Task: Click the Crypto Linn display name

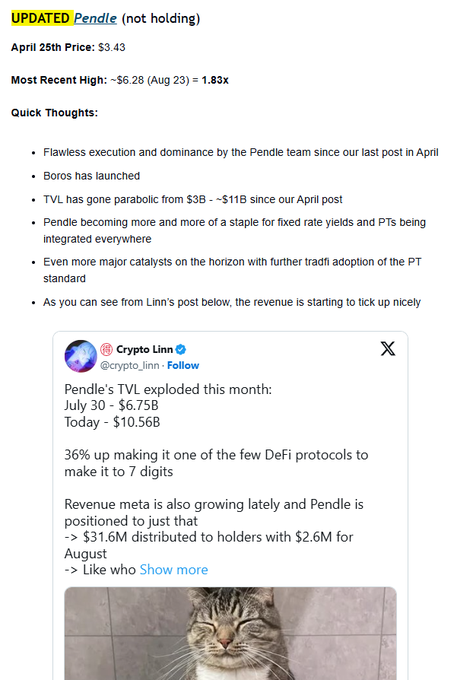Action: coord(144,349)
